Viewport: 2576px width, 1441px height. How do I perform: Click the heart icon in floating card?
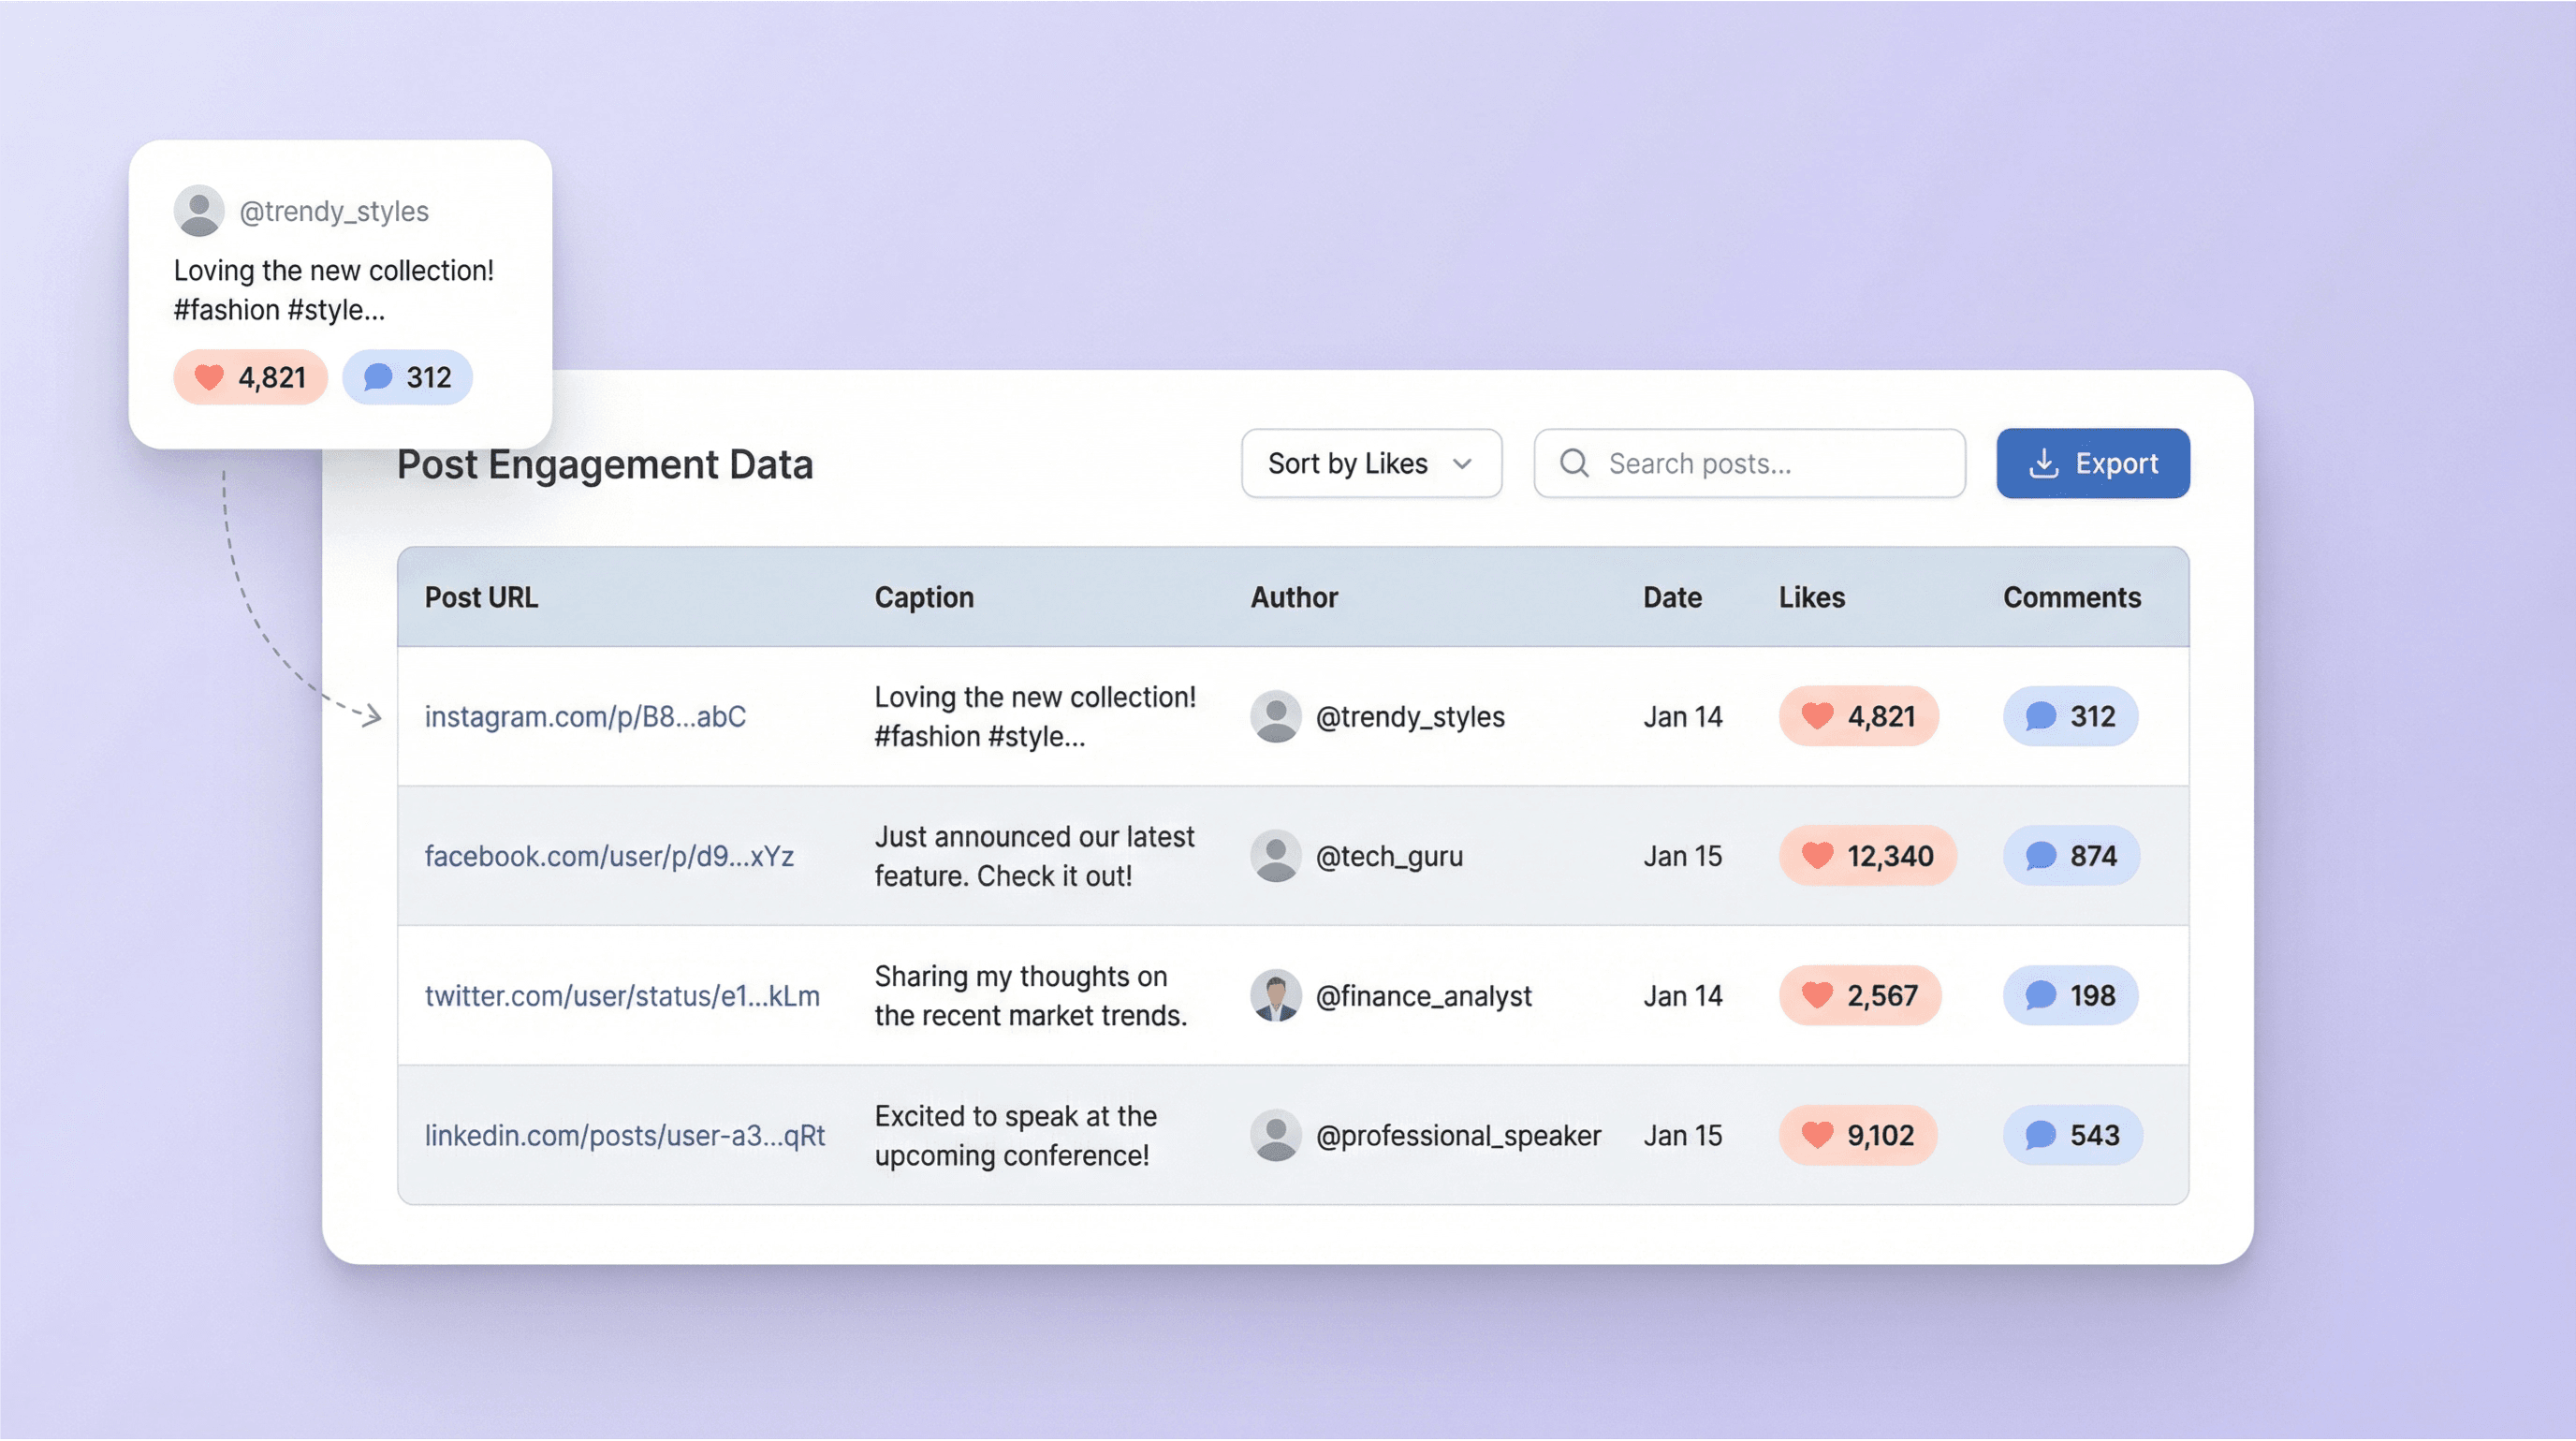(x=209, y=377)
